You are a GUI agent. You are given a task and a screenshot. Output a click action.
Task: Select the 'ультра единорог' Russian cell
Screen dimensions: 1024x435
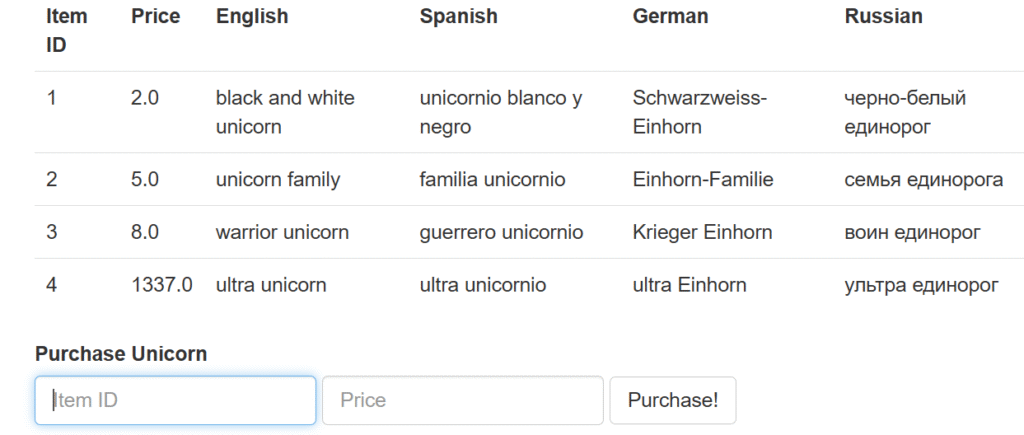click(x=921, y=285)
